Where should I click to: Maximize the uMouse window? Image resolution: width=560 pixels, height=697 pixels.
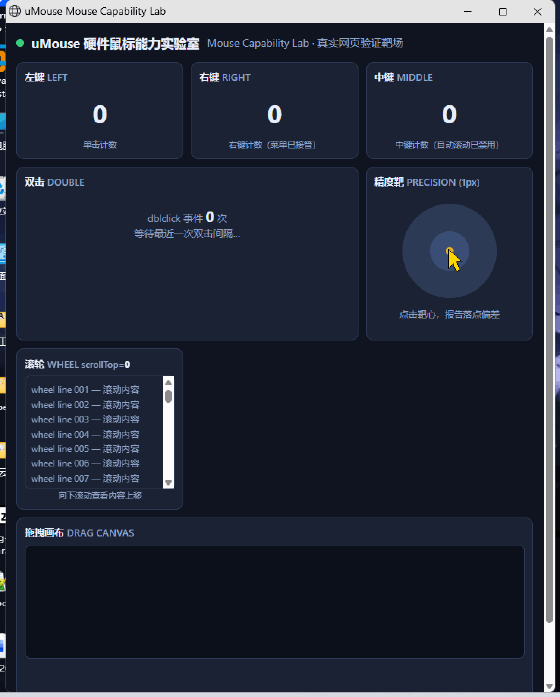(x=503, y=12)
